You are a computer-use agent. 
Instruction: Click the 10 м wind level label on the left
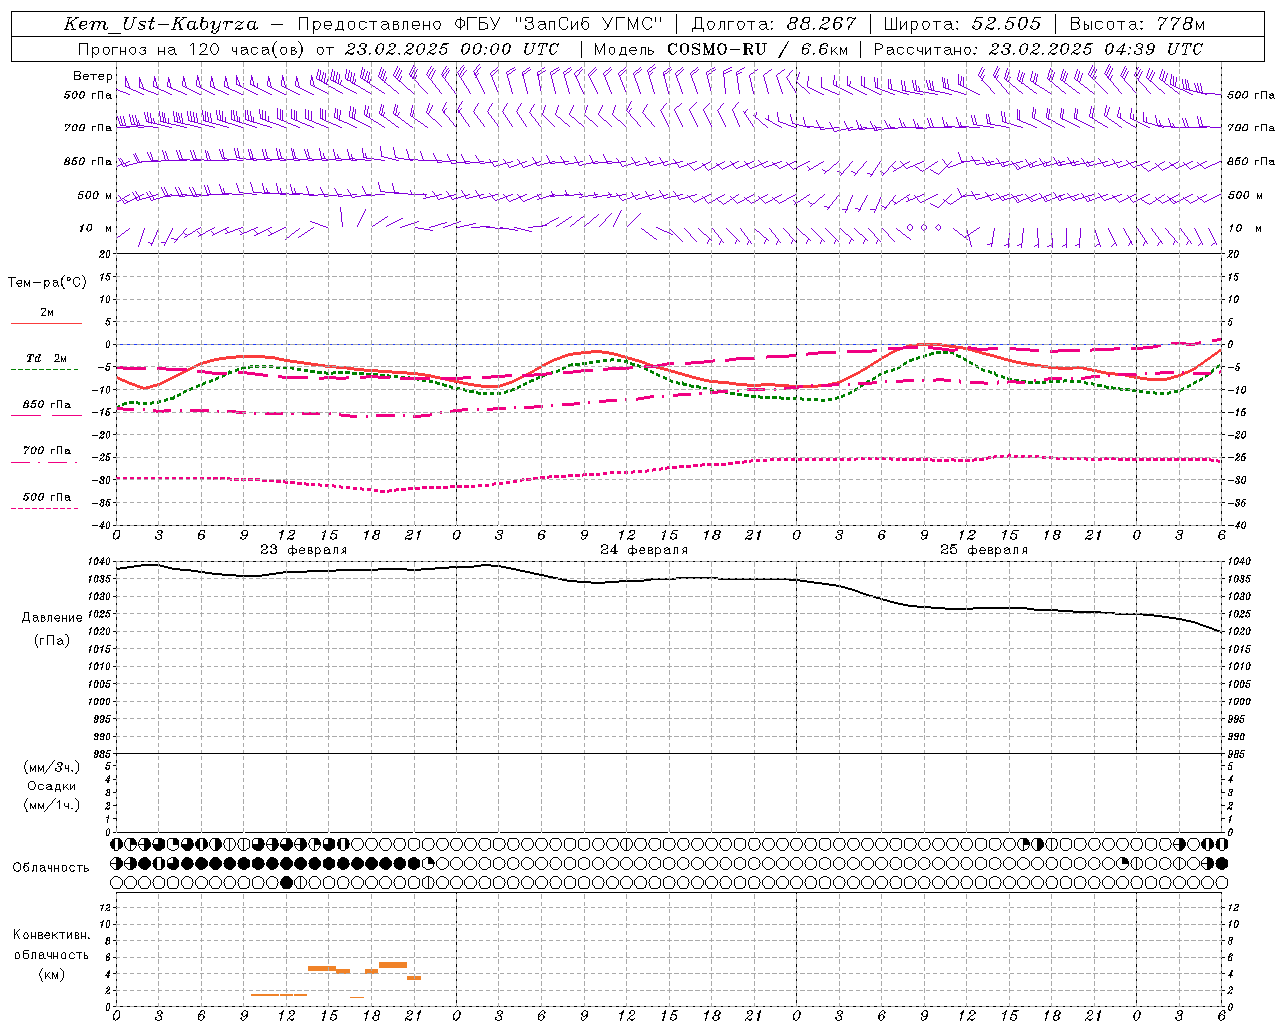(95, 228)
